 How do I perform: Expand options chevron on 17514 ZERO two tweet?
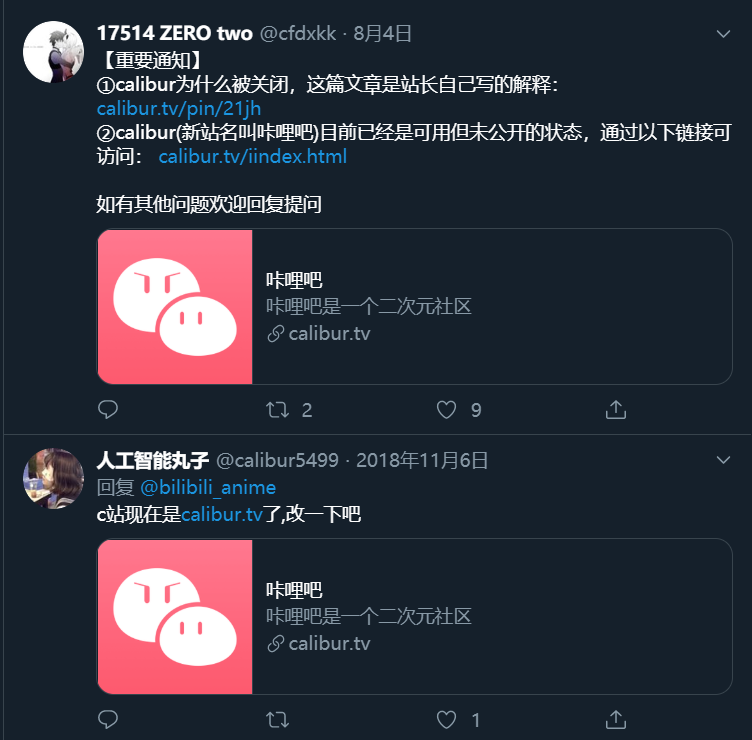click(x=723, y=34)
